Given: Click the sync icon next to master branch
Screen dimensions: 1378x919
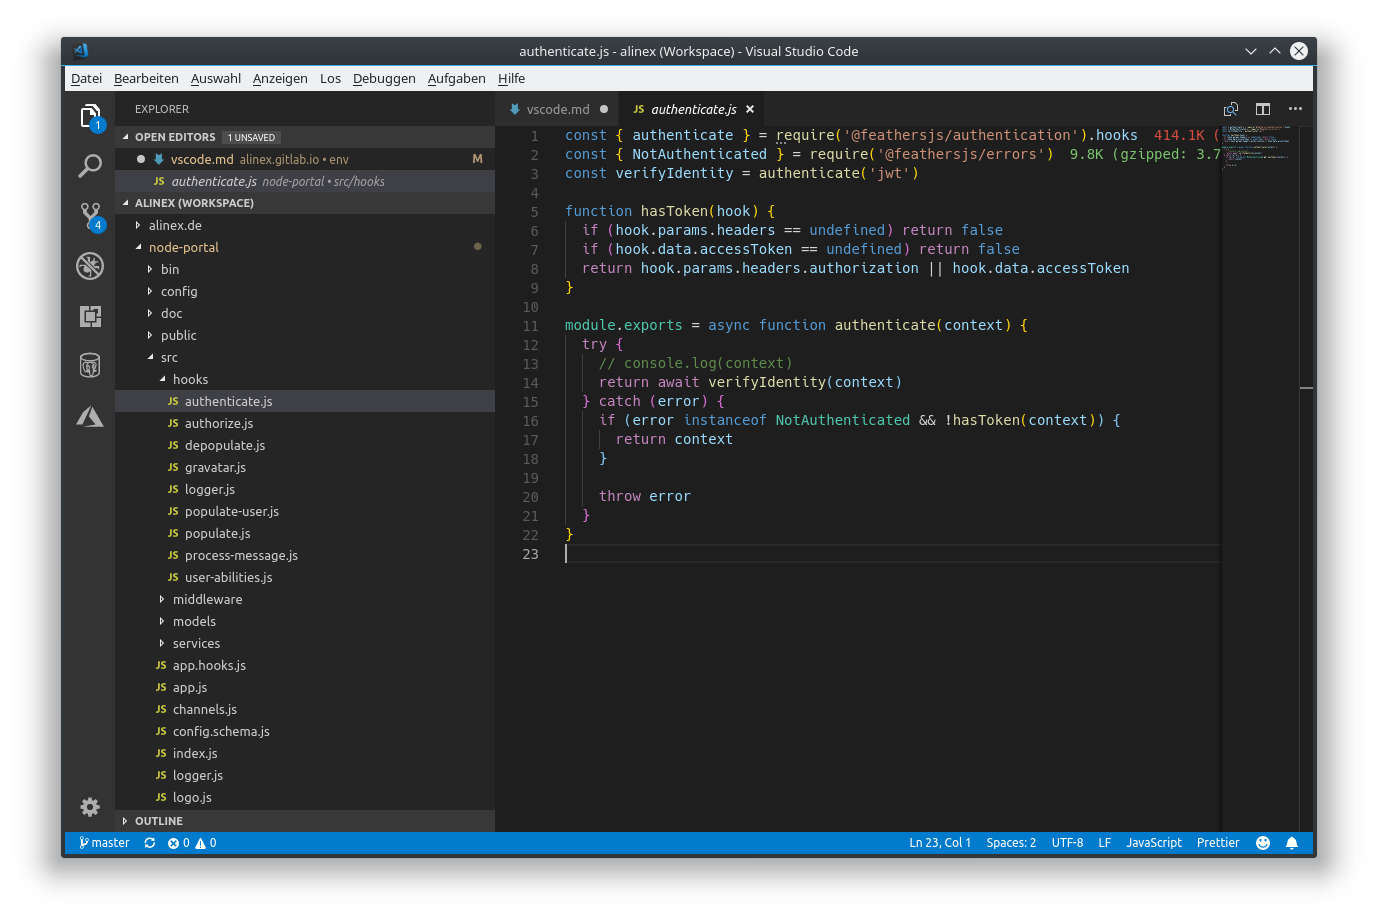Looking at the screenshot, I should [x=150, y=843].
